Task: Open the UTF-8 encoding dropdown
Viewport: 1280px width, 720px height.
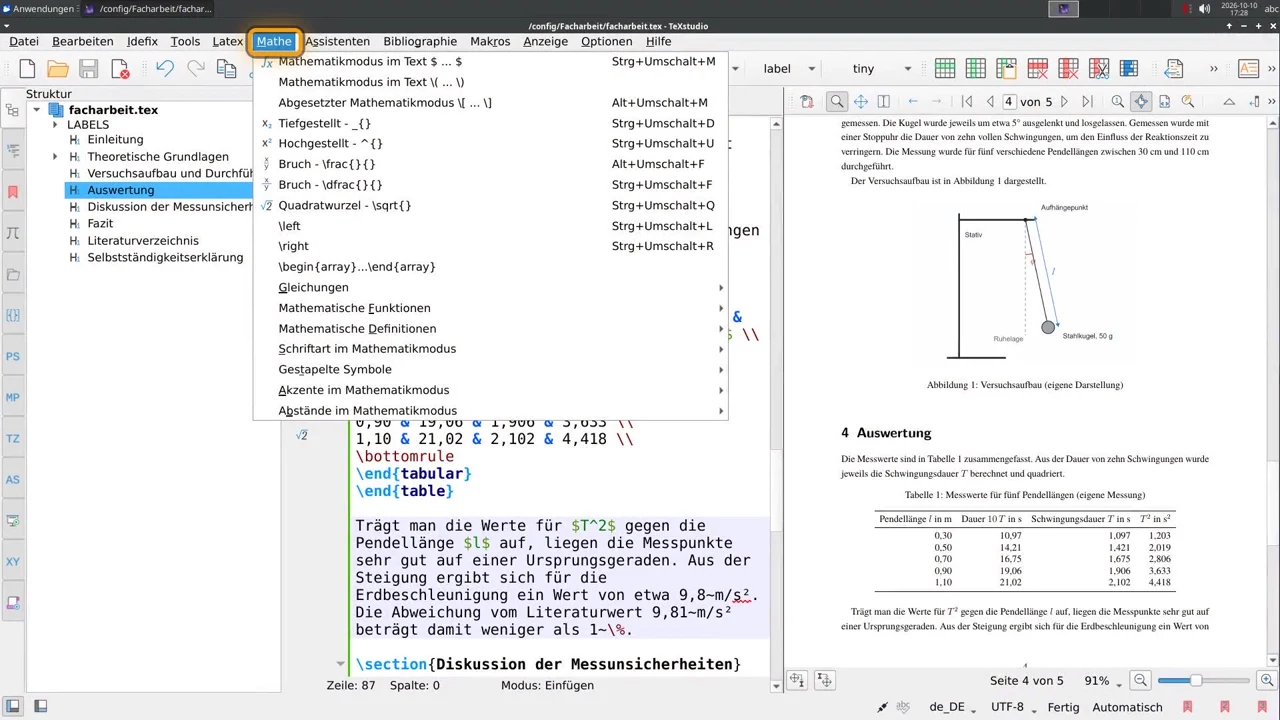Action: [1014, 707]
